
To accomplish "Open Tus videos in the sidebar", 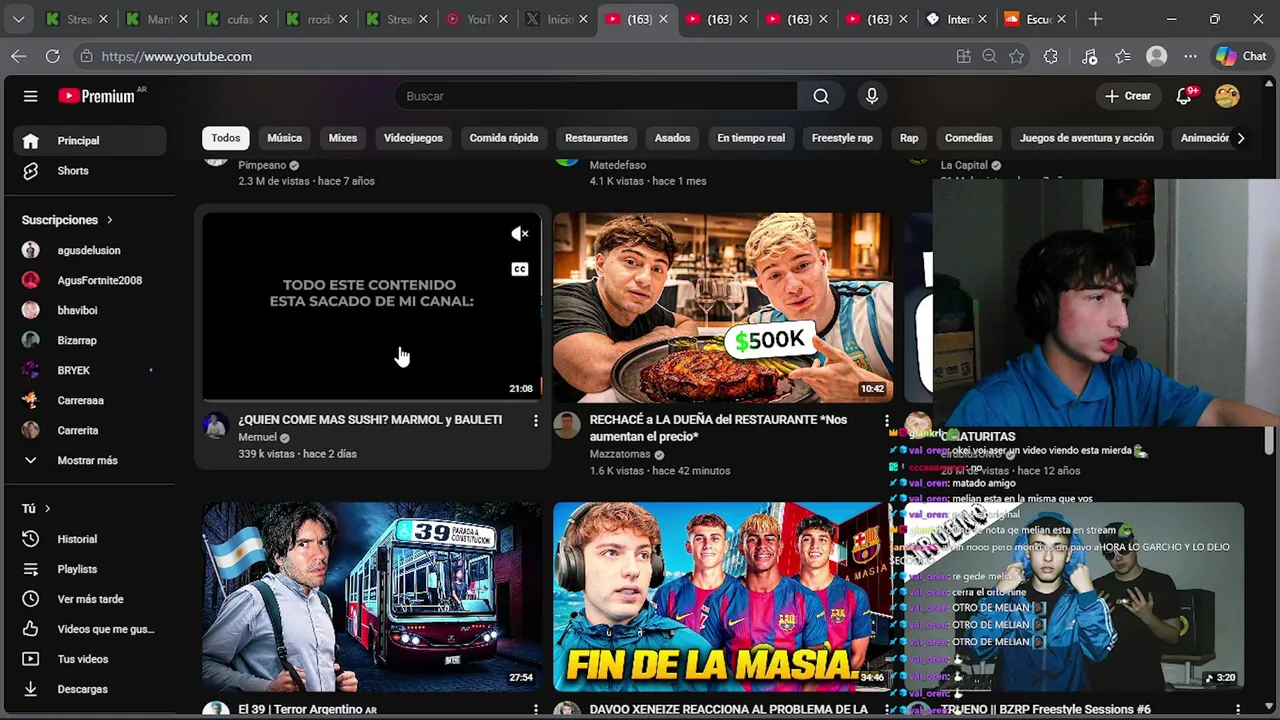I will (91, 659).
